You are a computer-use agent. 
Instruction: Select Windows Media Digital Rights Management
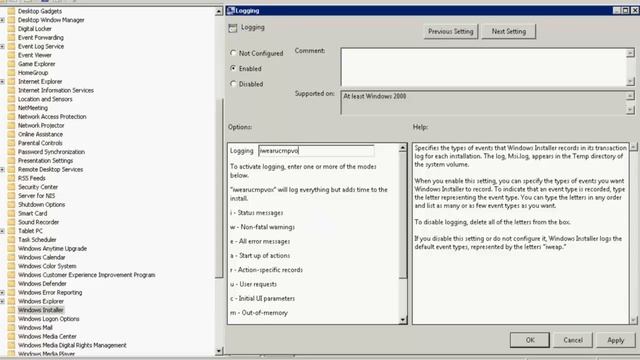pos(72,345)
